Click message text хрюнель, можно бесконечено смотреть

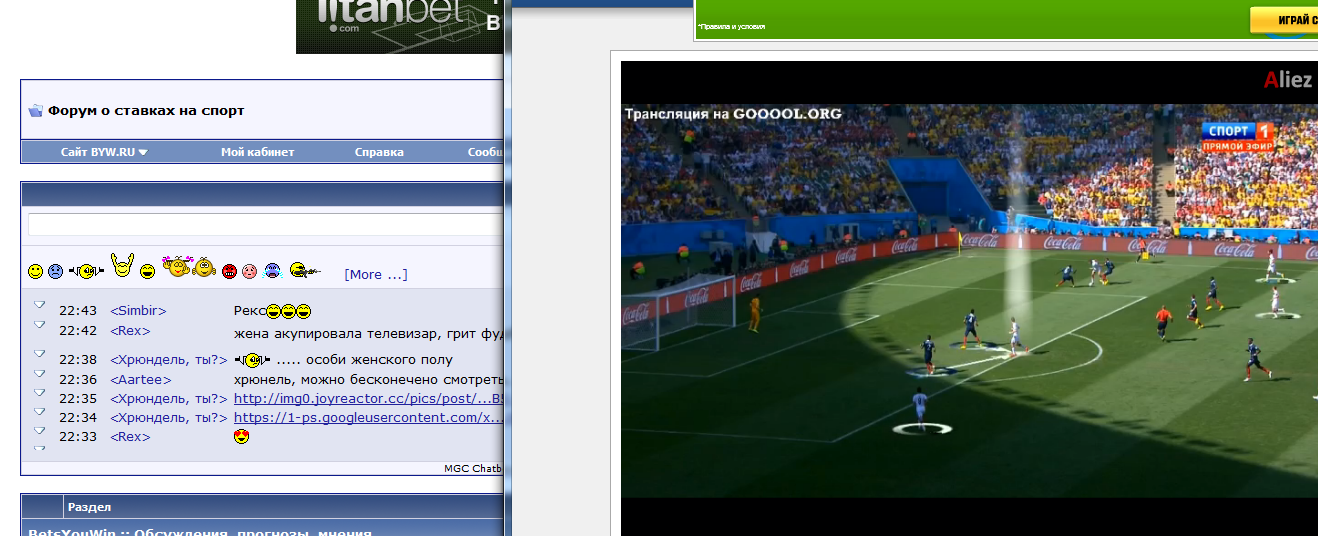coord(367,380)
